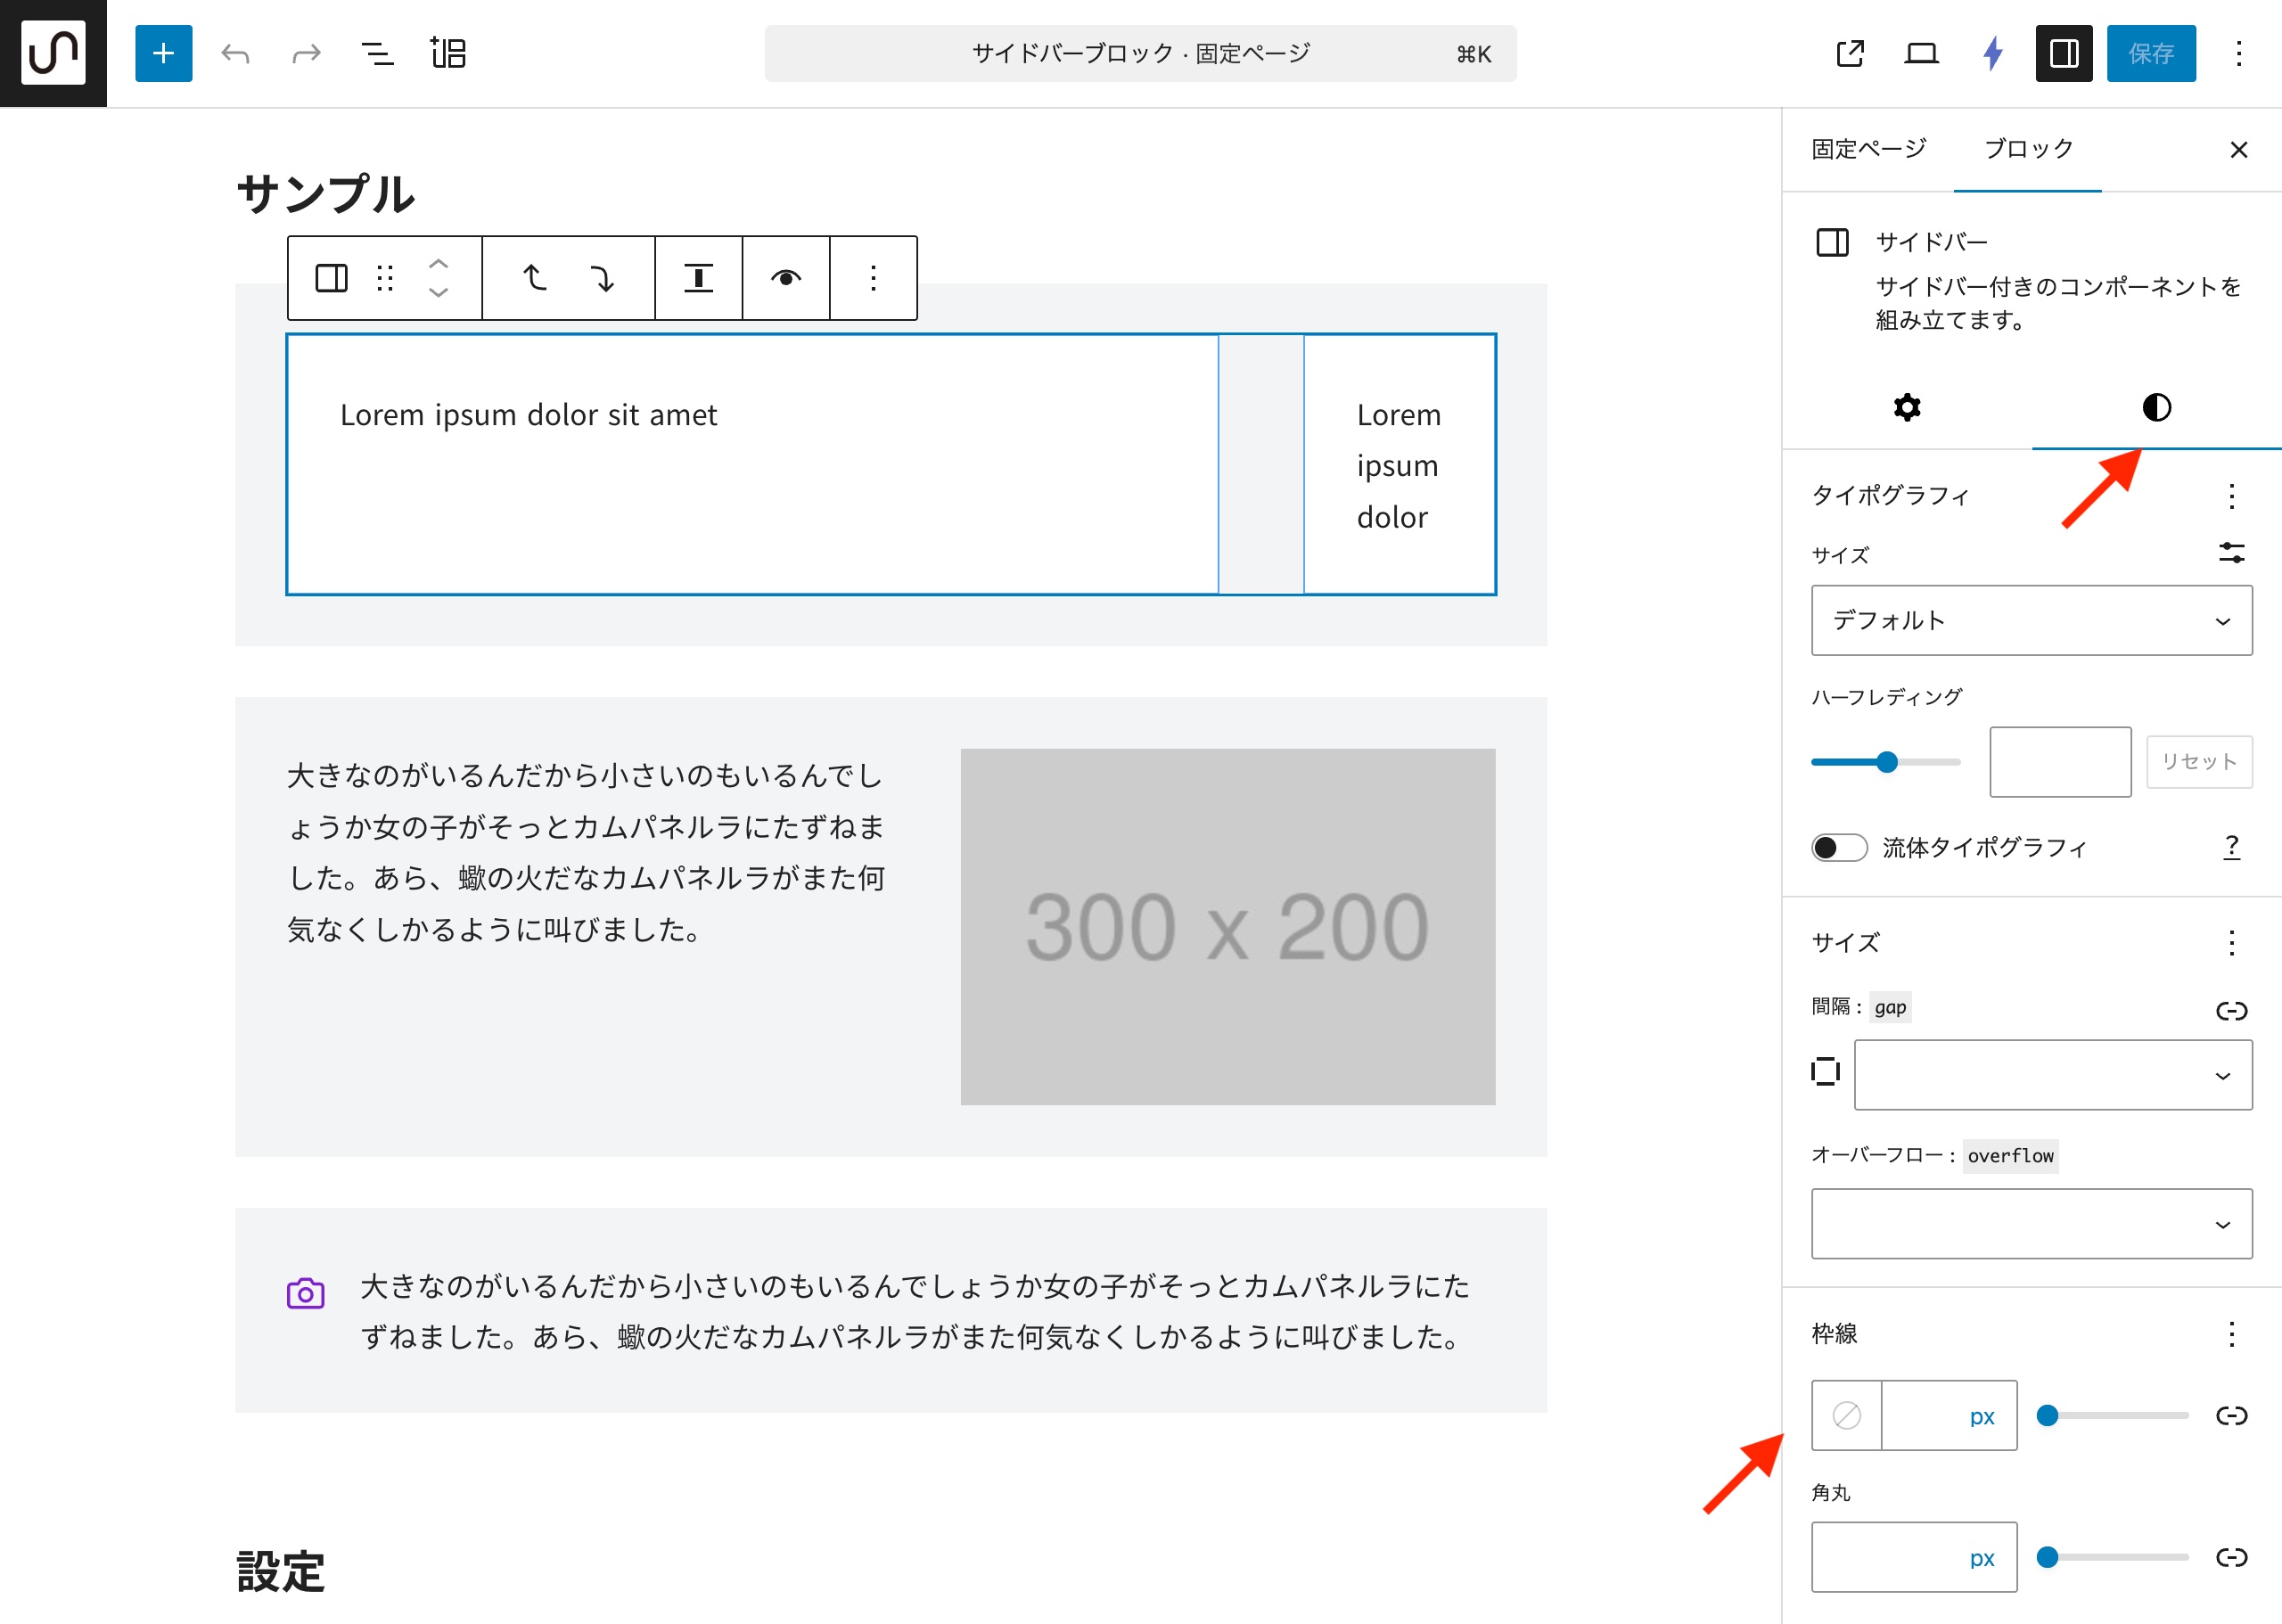Open the document overview list view

pyautogui.click(x=377, y=53)
